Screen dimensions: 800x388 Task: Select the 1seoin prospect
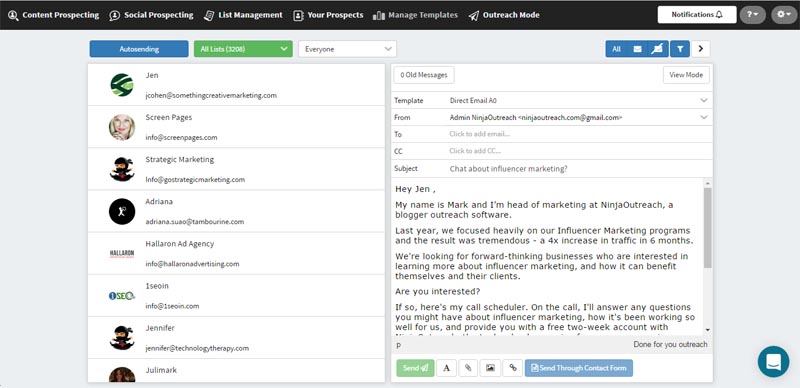pyautogui.click(x=236, y=296)
